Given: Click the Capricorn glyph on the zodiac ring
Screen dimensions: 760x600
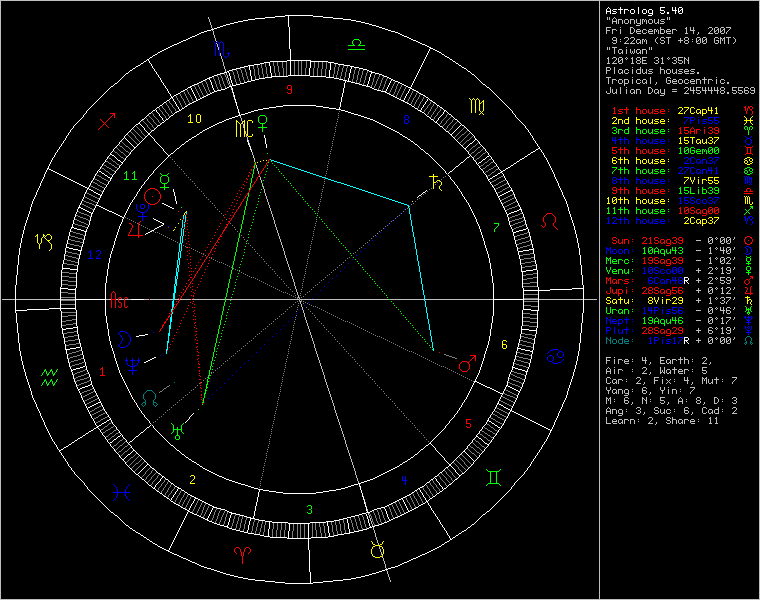Looking at the screenshot, I should click(x=44, y=241).
